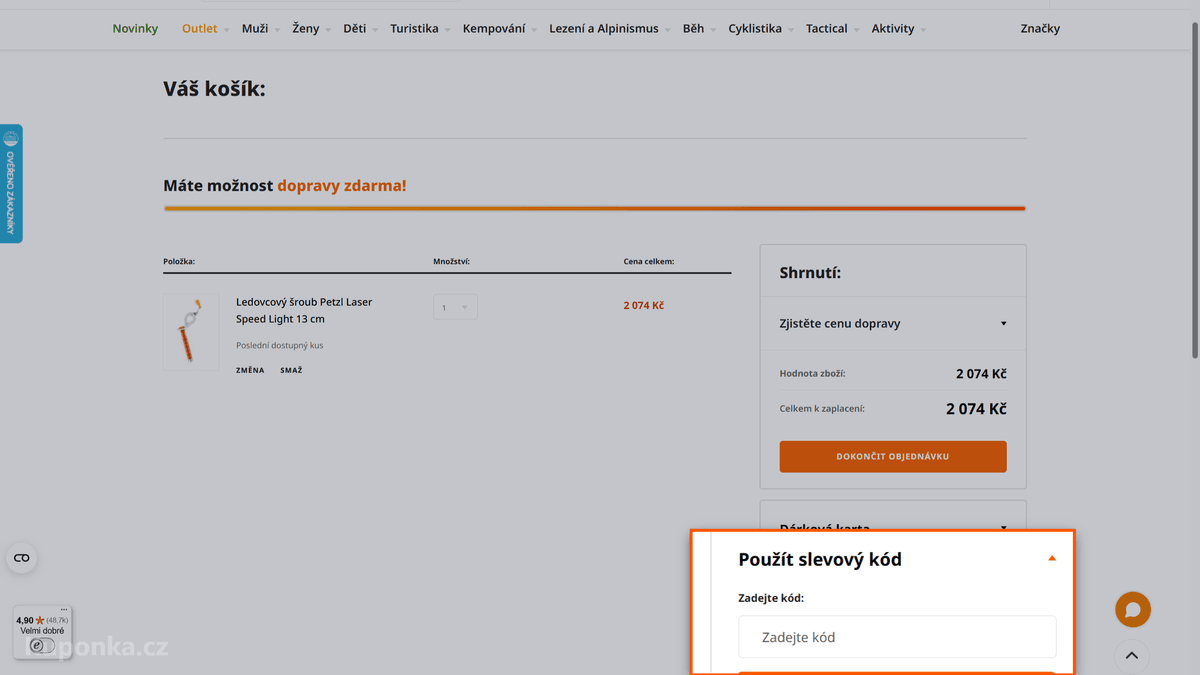Screen dimensions: 1200x675
Task: Click the Velmi dobré rating label
Action: click(x=42, y=631)
